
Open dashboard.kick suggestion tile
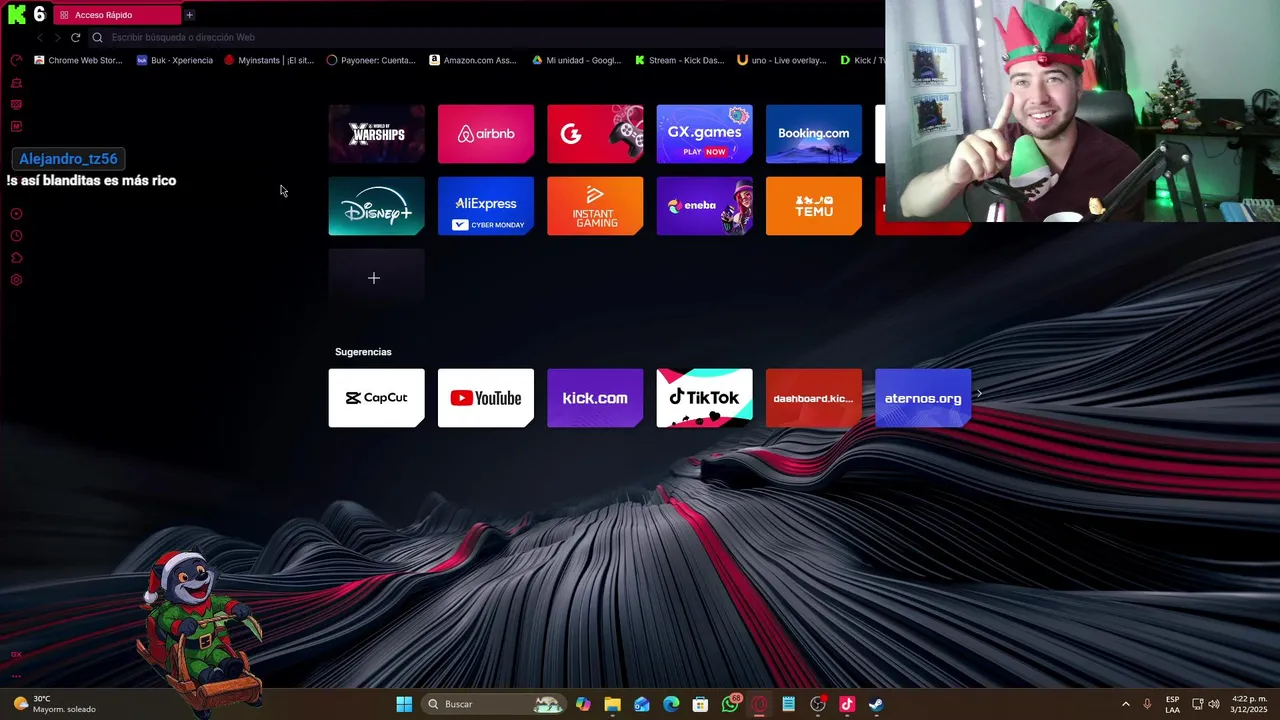pyautogui.click(x=814, y=398)
